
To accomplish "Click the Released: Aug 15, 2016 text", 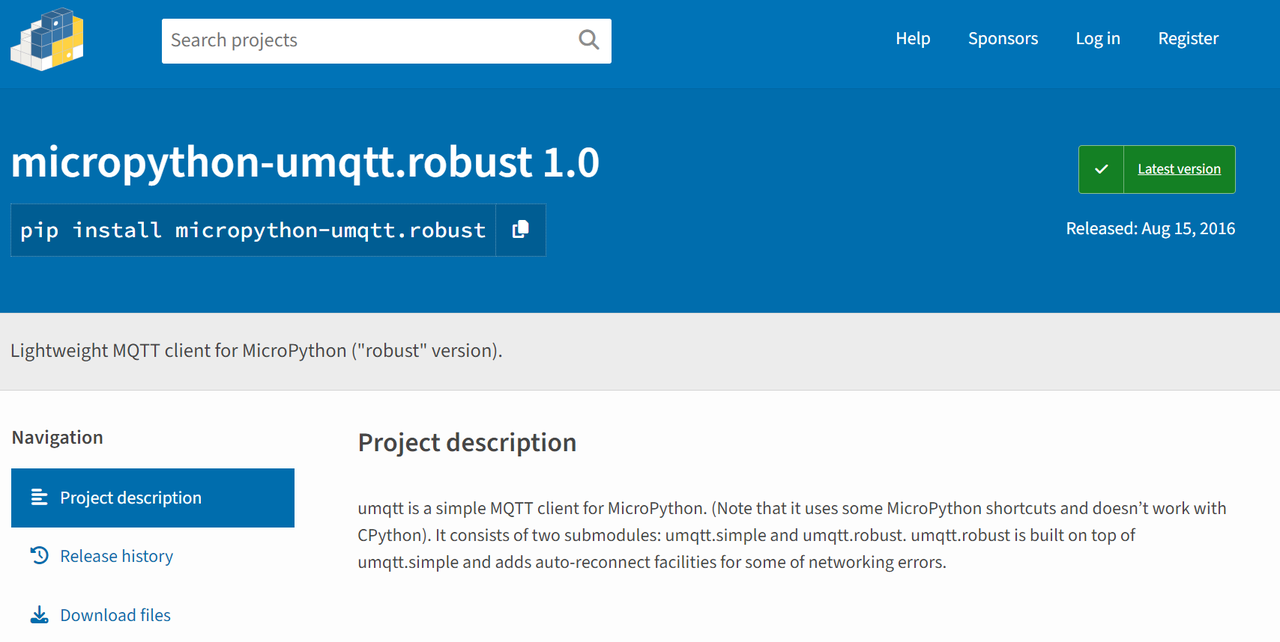I will [x=1150, y=228].
